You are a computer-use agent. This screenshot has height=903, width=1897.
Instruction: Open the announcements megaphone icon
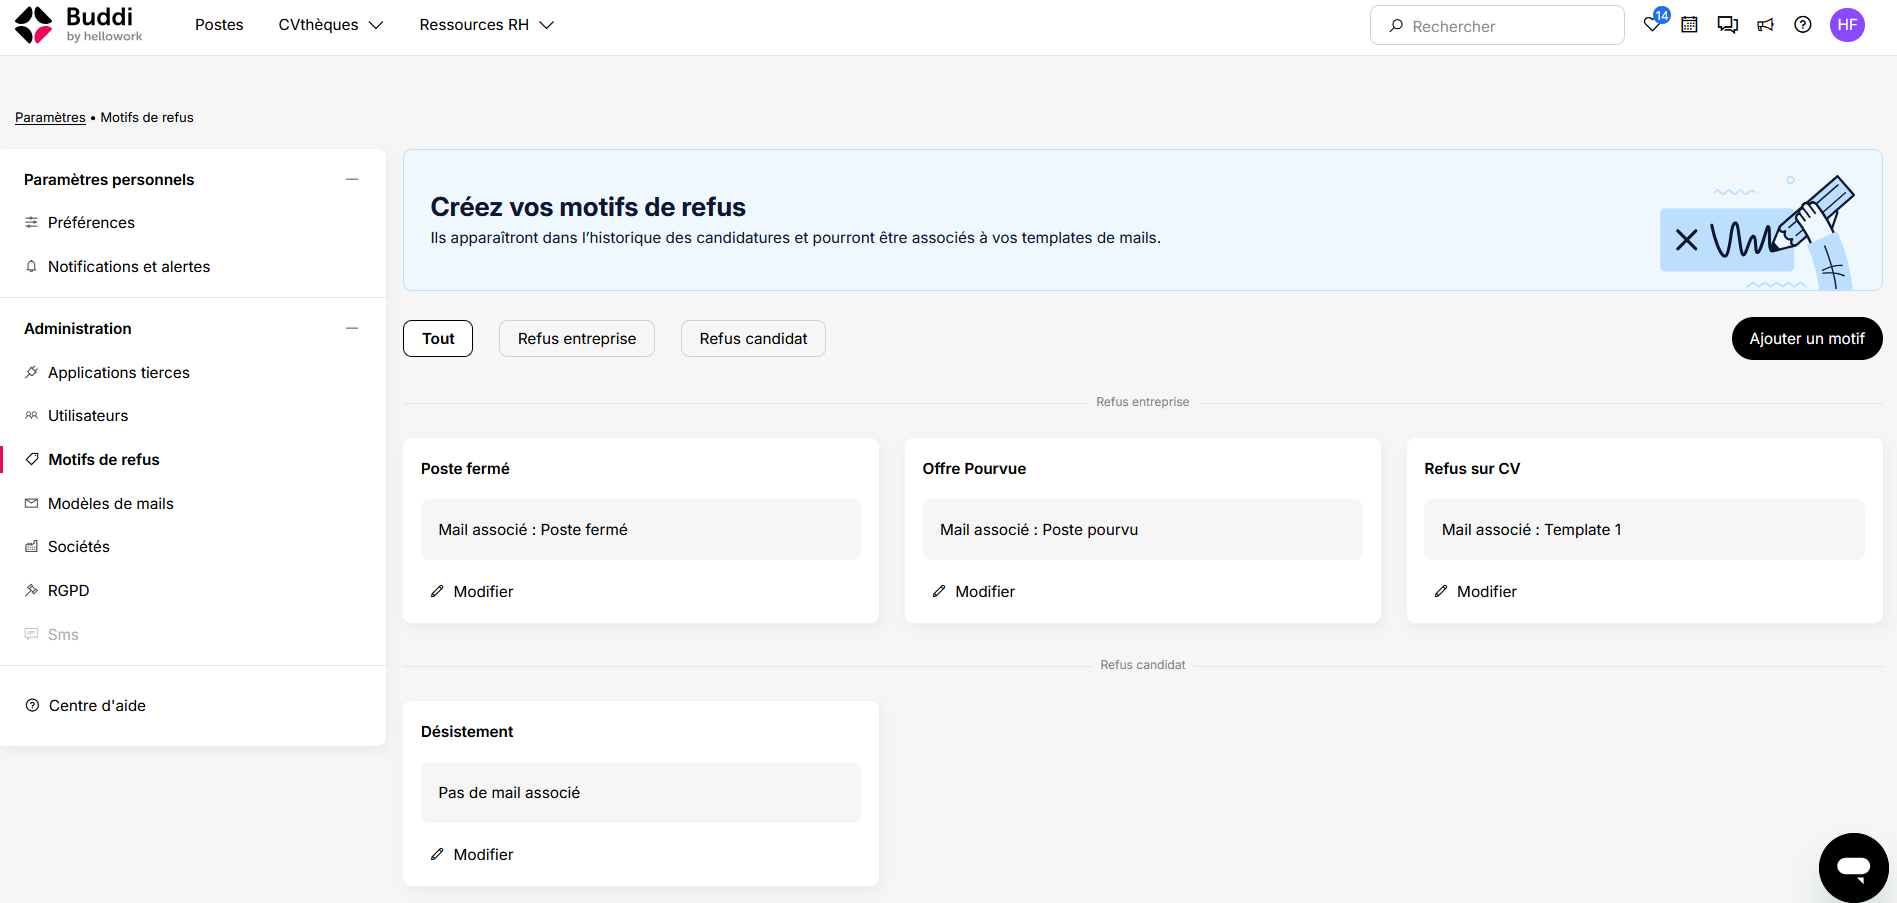[x=1765, y=25]
